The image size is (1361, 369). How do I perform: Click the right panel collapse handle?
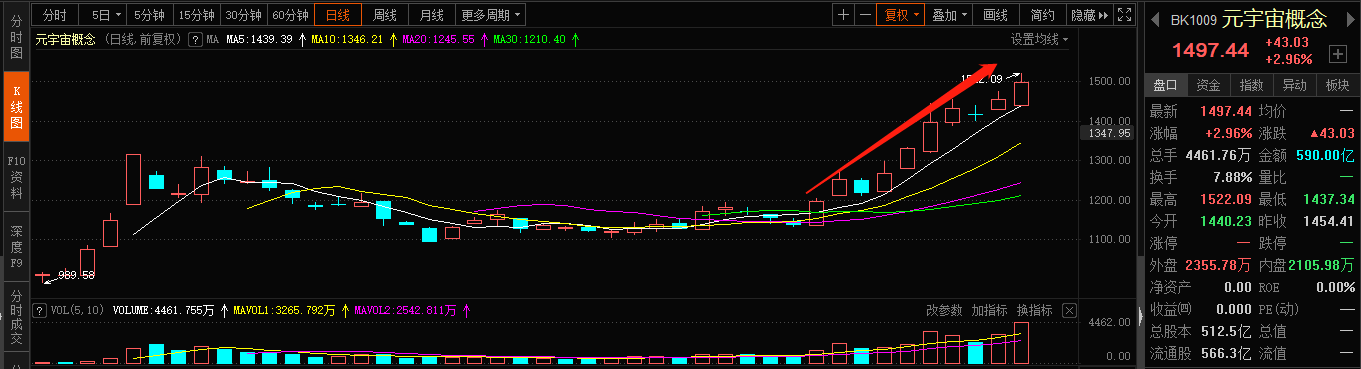point(1139,317)
